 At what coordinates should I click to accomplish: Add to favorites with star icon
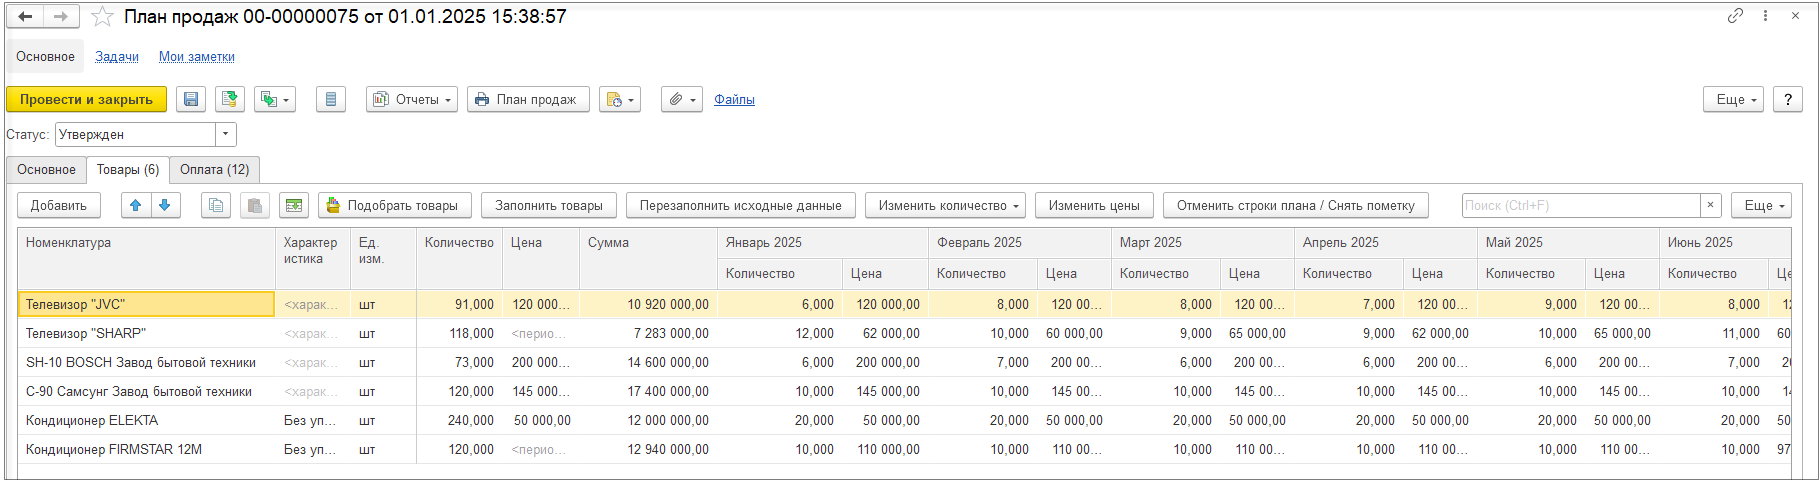[x=103, y=17]
